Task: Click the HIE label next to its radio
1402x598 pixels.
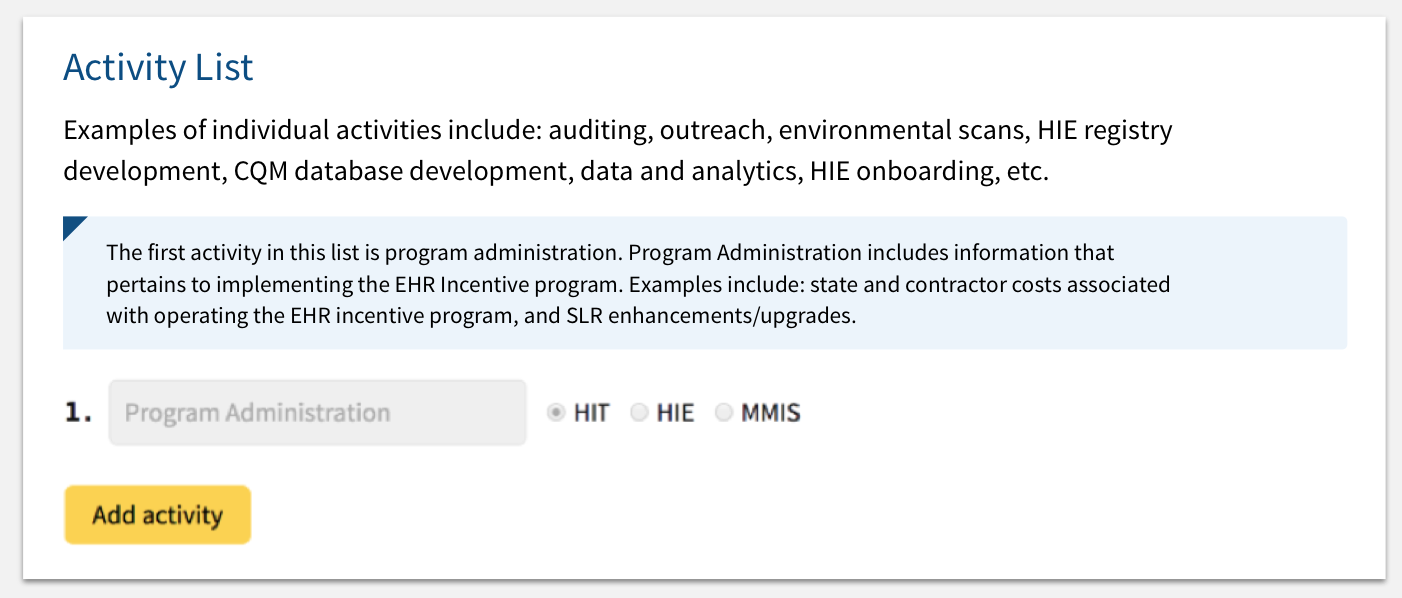Action: [x=676, y=412]
